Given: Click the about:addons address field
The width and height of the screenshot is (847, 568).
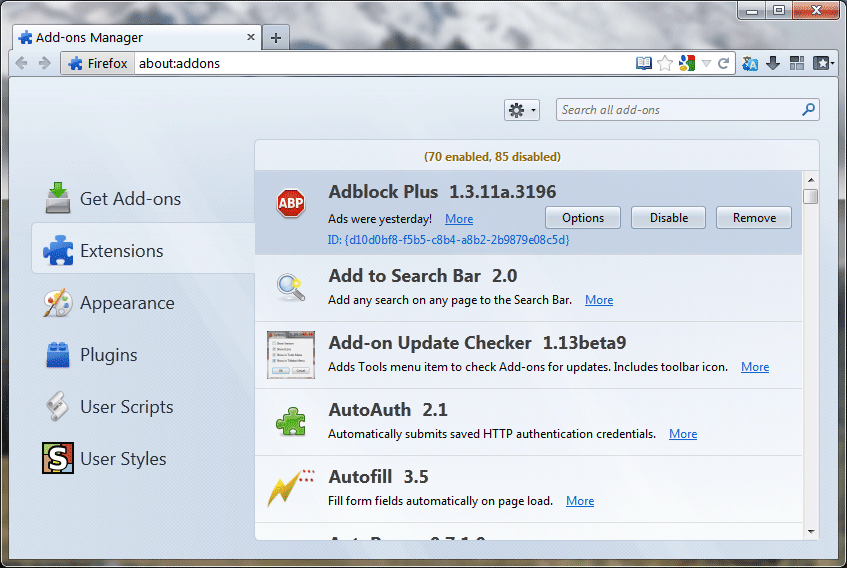Looking at the screenshot, I should [x=382, y=63].
